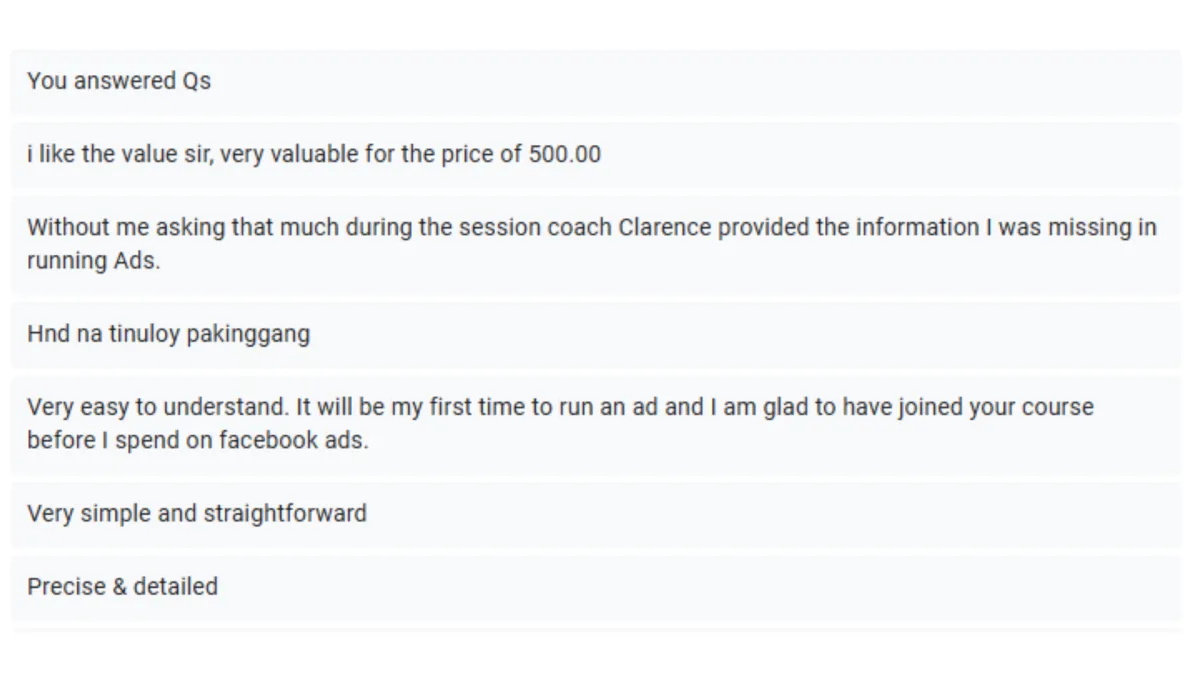1200x675 pixels.
Task: Click the word 'Qs' in first response
Action: point(196,81)
